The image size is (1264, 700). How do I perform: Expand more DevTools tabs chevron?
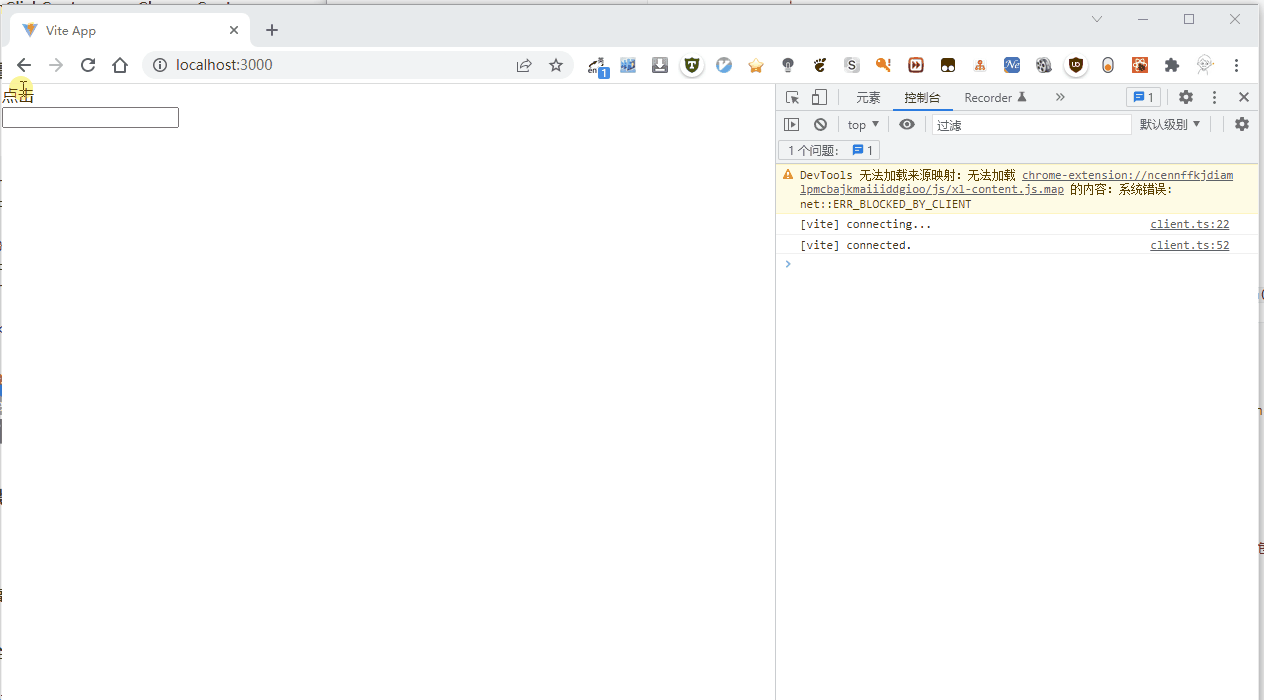pos(1060,98)
